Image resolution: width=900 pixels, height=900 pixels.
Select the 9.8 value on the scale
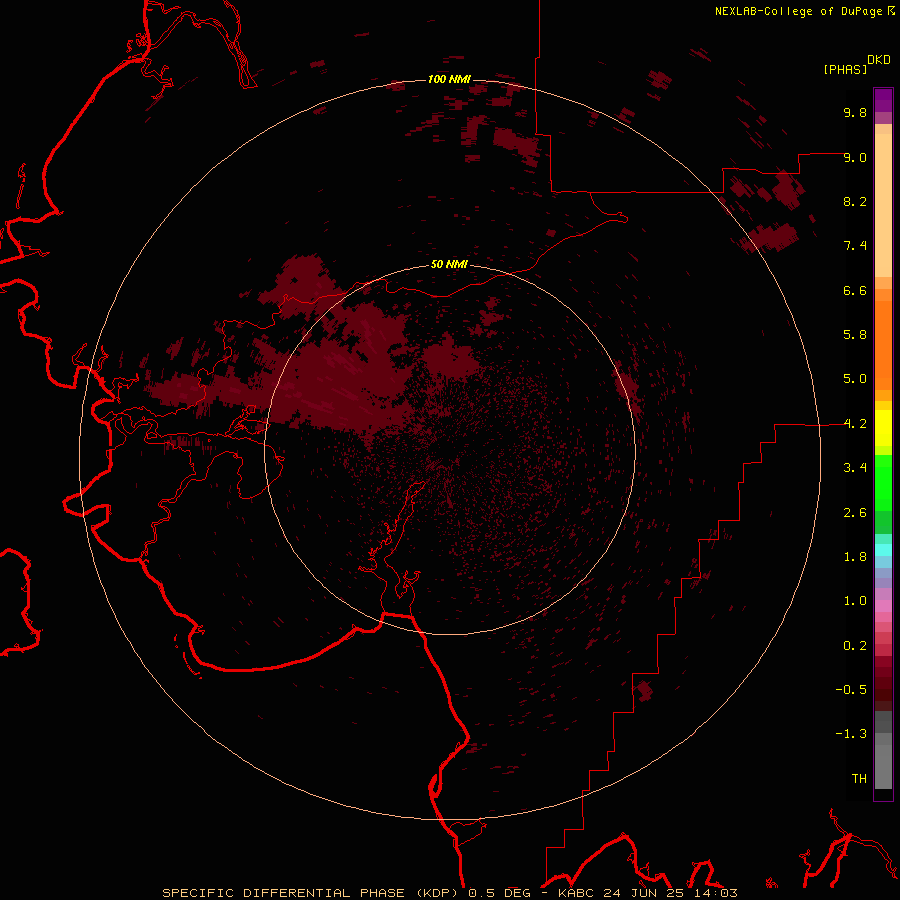(855, 112)
